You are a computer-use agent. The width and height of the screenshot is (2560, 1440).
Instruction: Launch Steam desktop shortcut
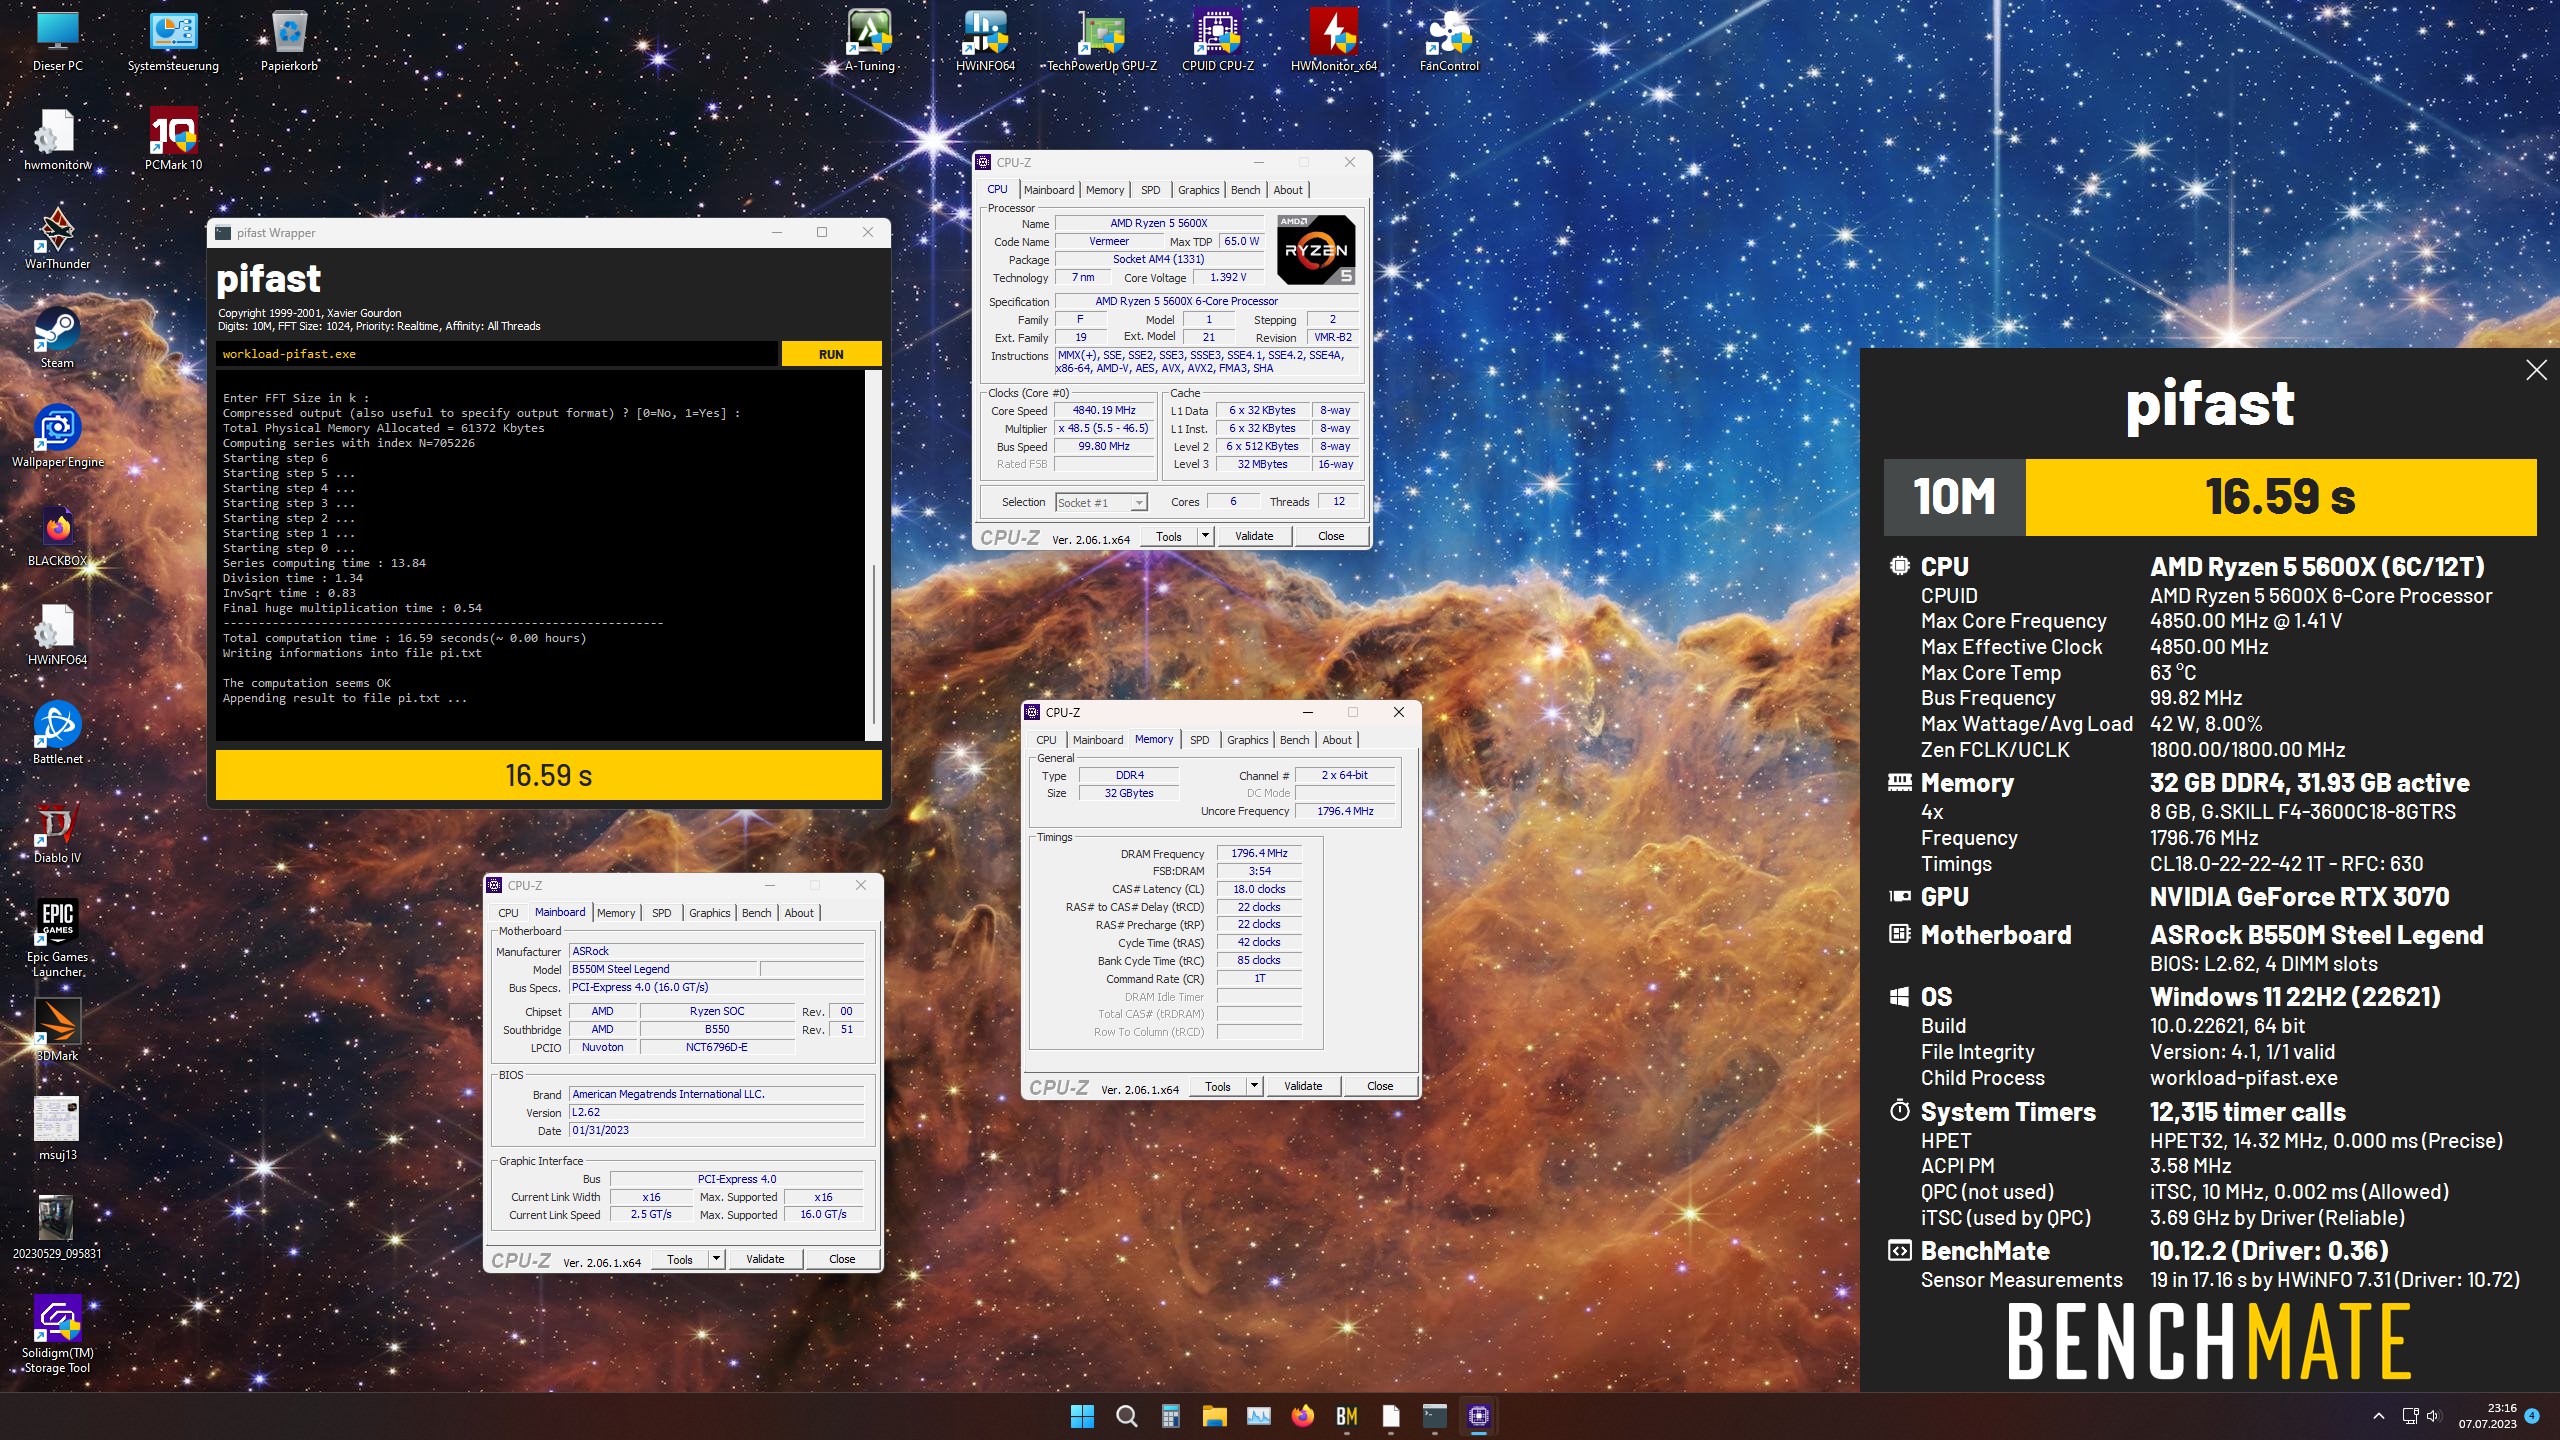point(57,338)
